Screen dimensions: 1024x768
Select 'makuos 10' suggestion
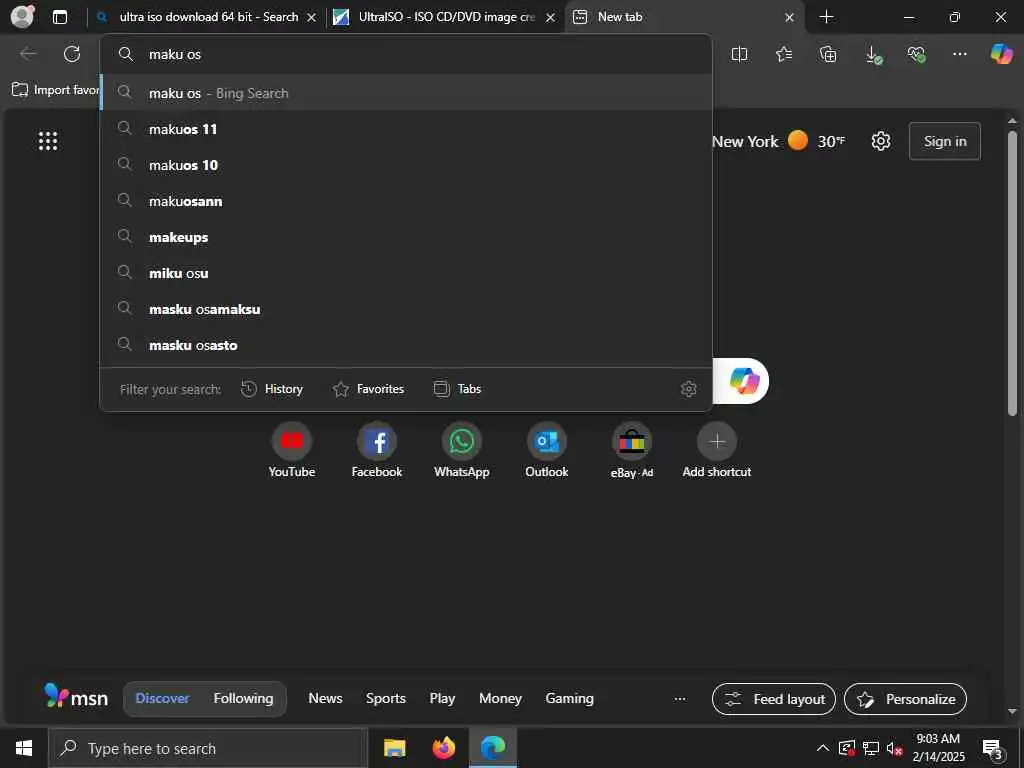[406, 165]
